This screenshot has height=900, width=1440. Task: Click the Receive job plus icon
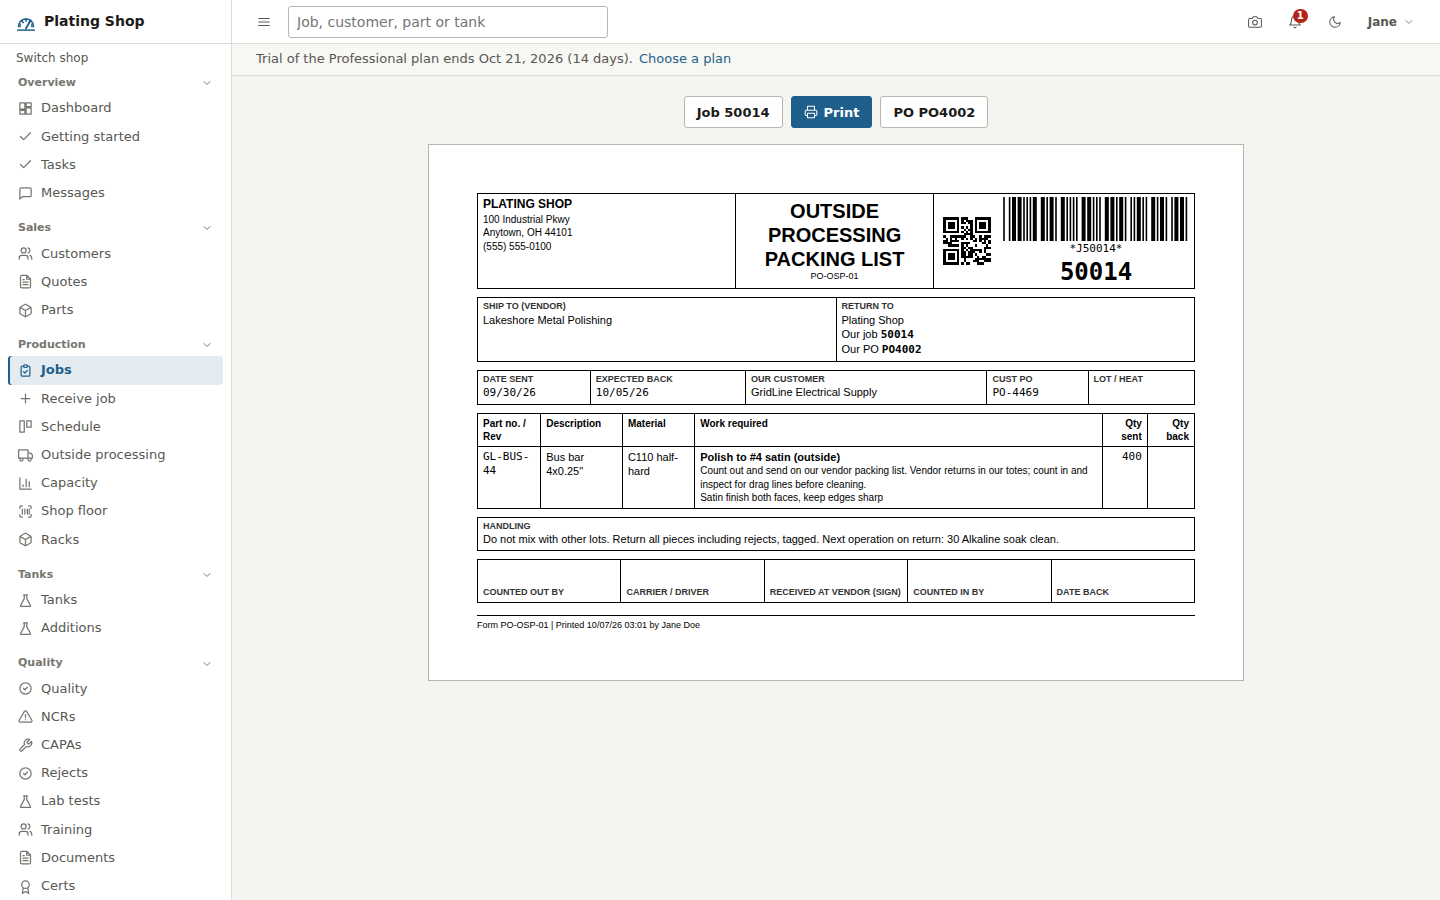coord(26,399)
